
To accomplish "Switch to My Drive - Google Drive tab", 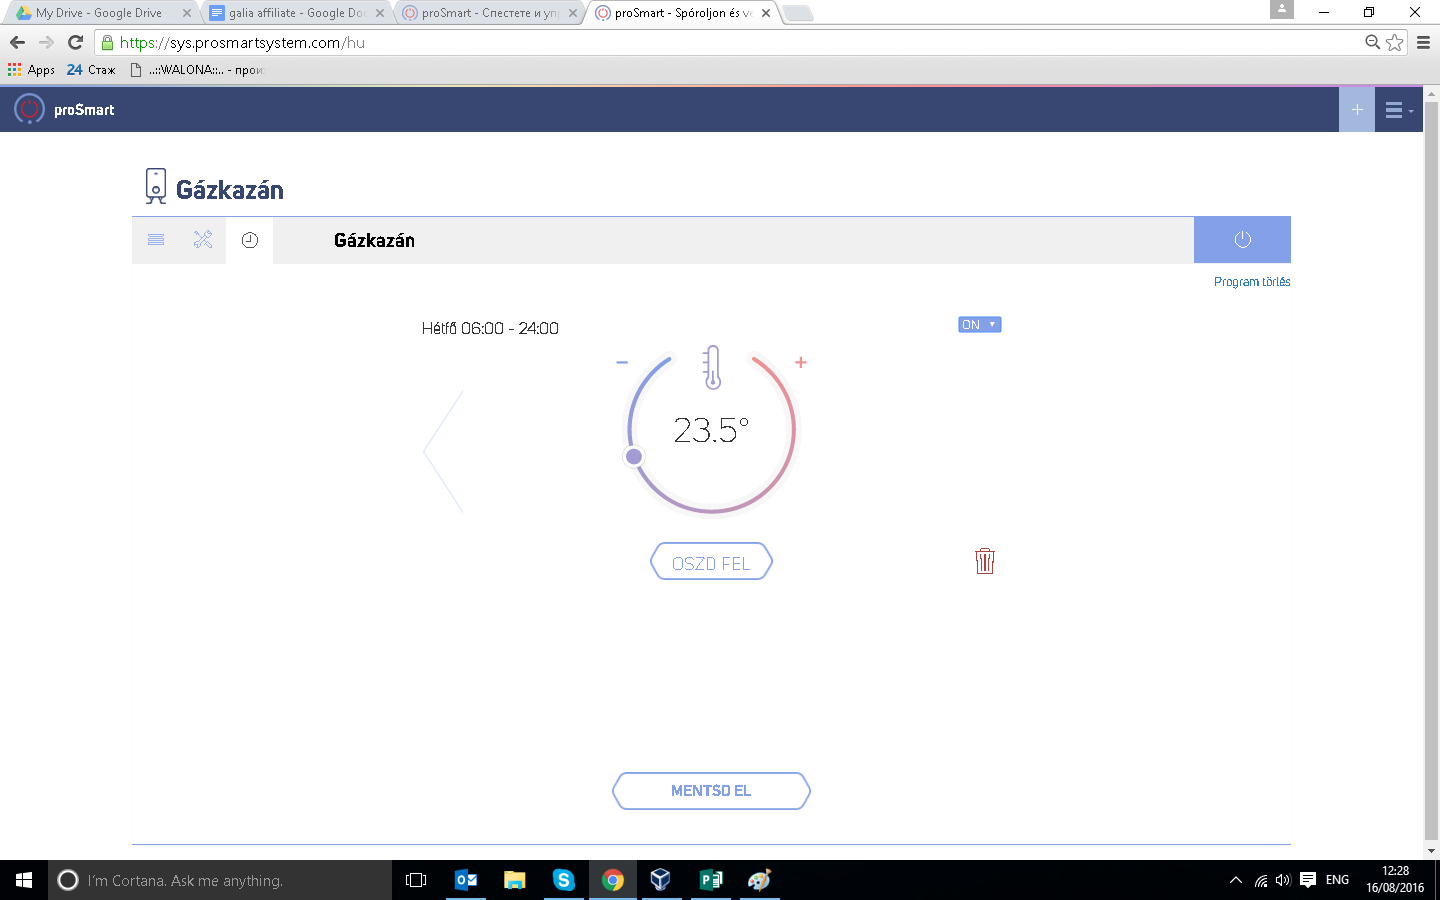I will click(x=102, y=13).
